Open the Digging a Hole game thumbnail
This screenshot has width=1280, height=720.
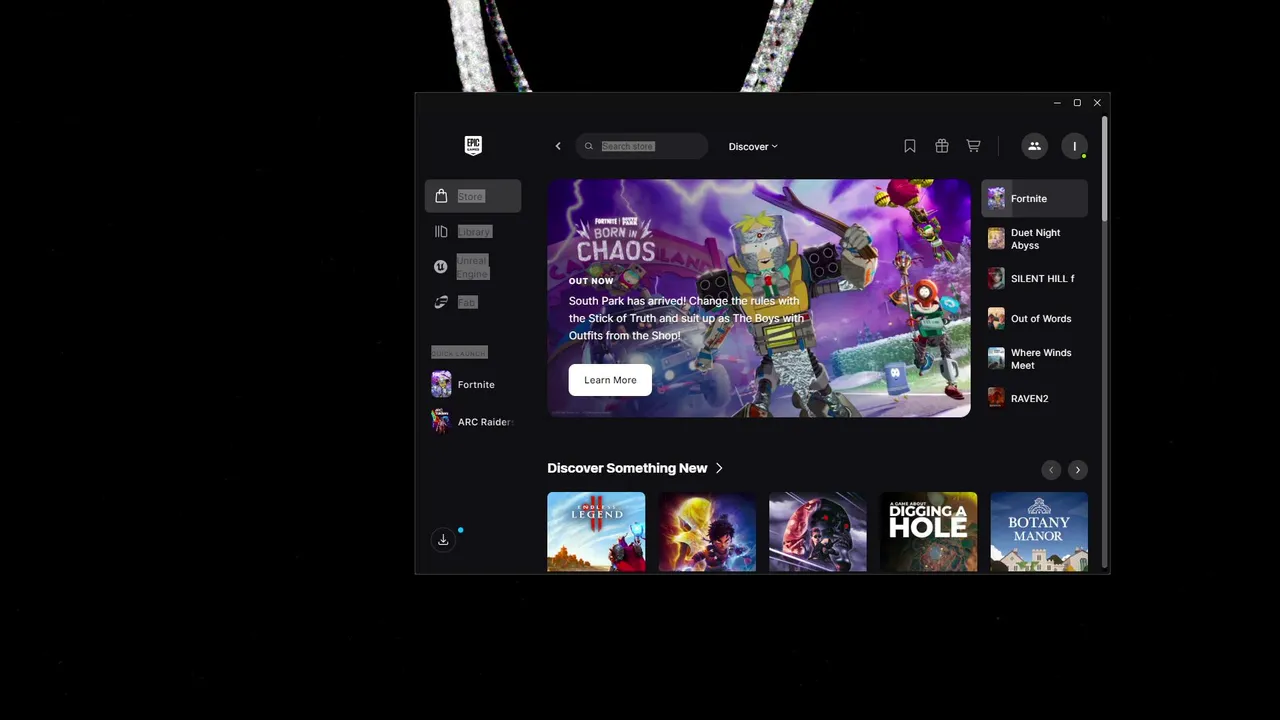(x=928, y=532)
